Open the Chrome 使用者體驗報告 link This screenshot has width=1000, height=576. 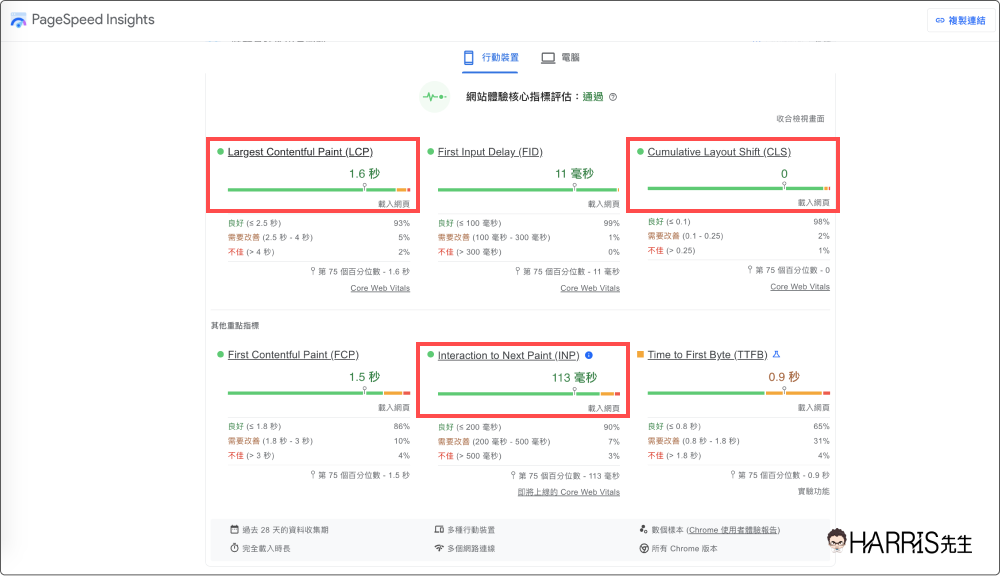coord(733,529)
